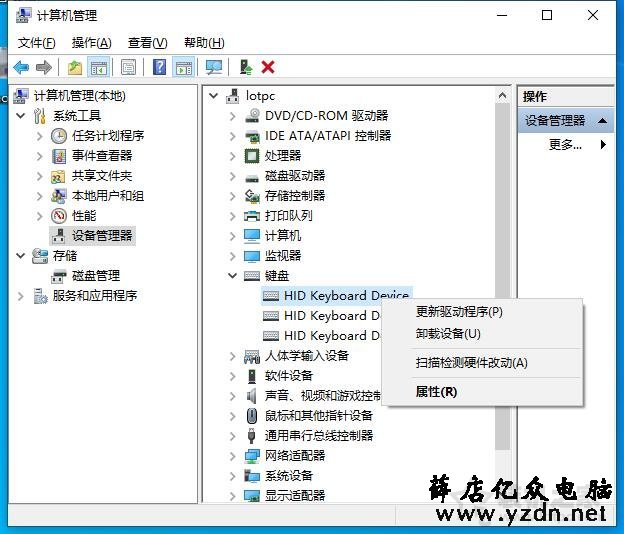Collapse the 存储 tree node
This screenshot has width=624, height=534.
pos(21,255)
